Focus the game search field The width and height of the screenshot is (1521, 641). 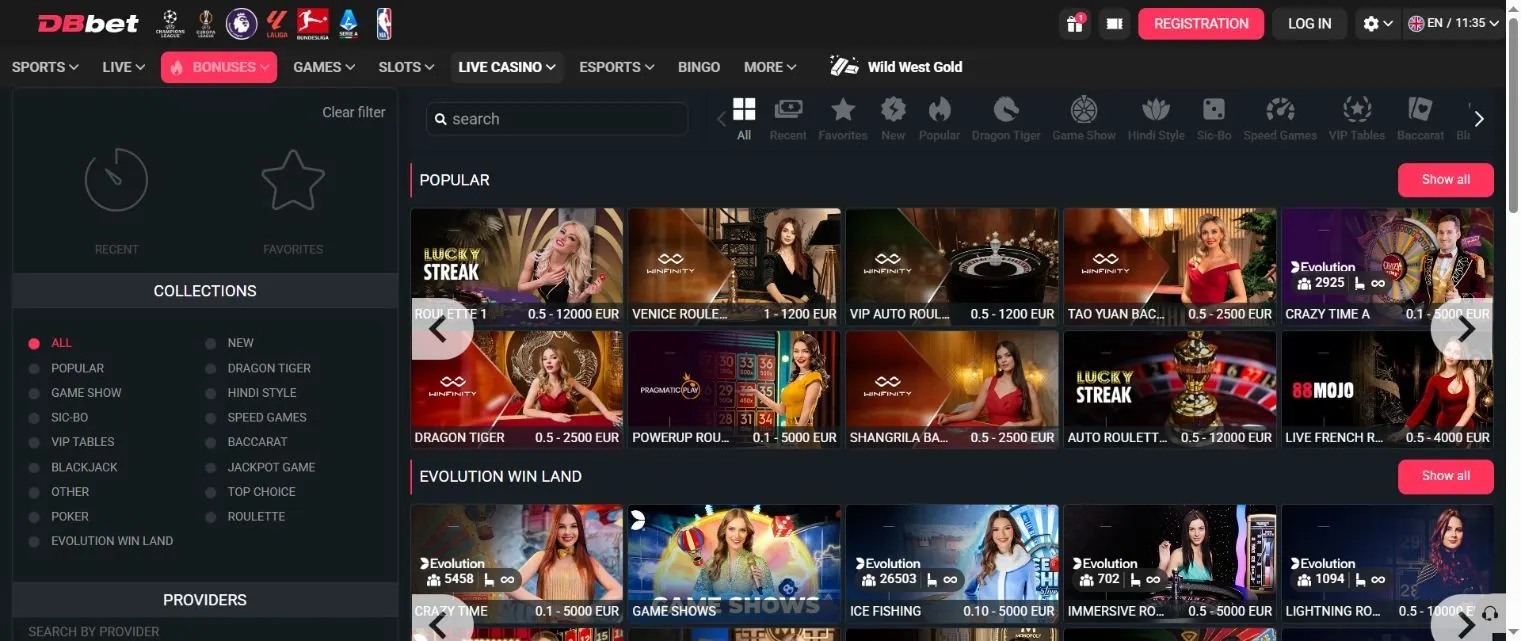click(x=557, y=119)
